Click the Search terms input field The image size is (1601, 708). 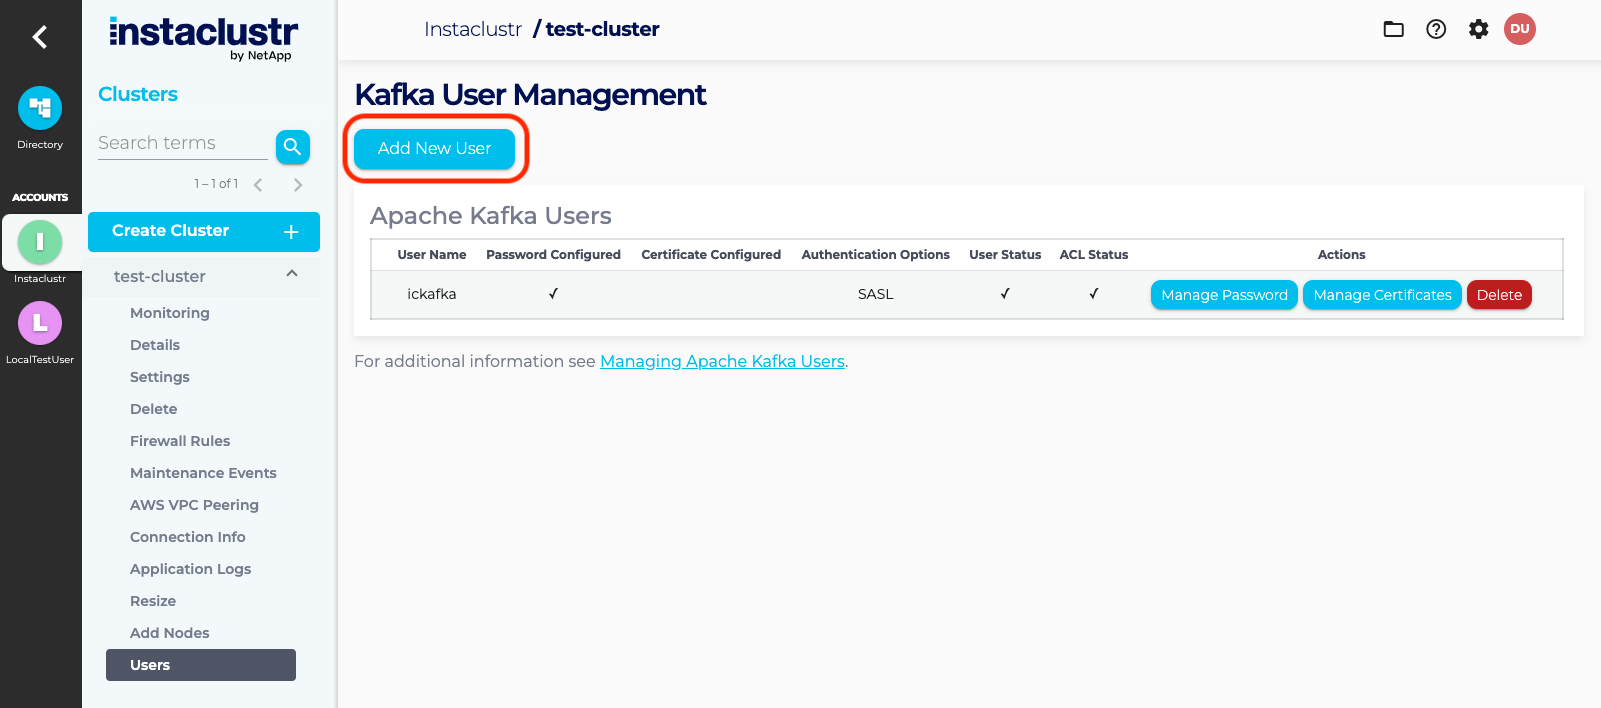(182, 143)
